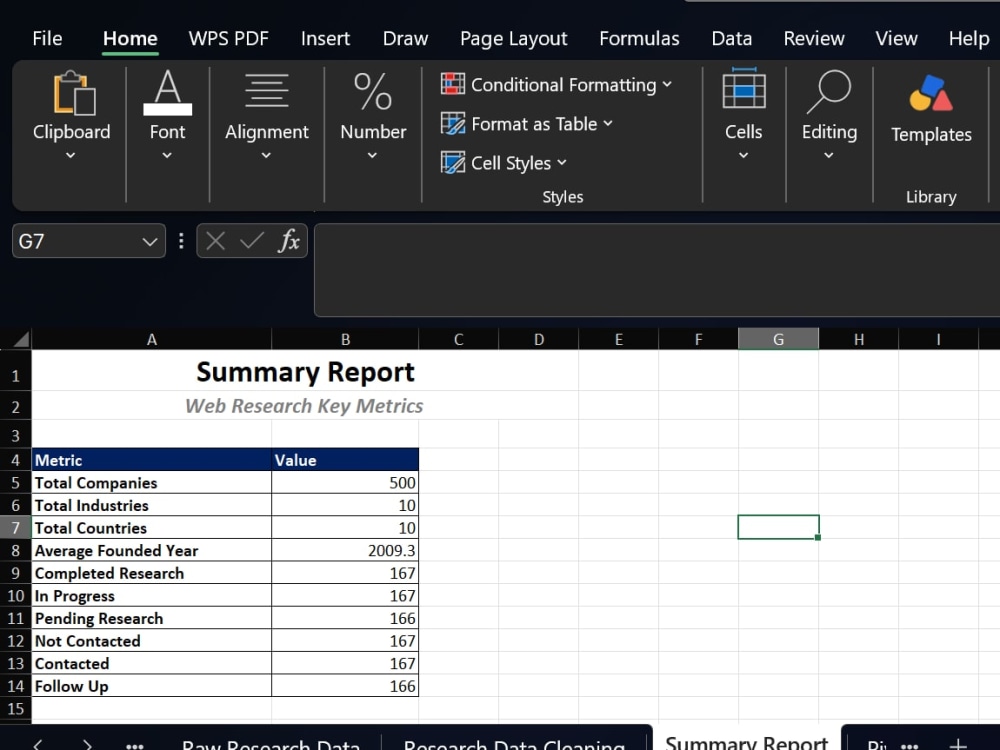The height and width of the screenshot is (750, 1000).
Task: Select column A header
Action: point(152,339)
